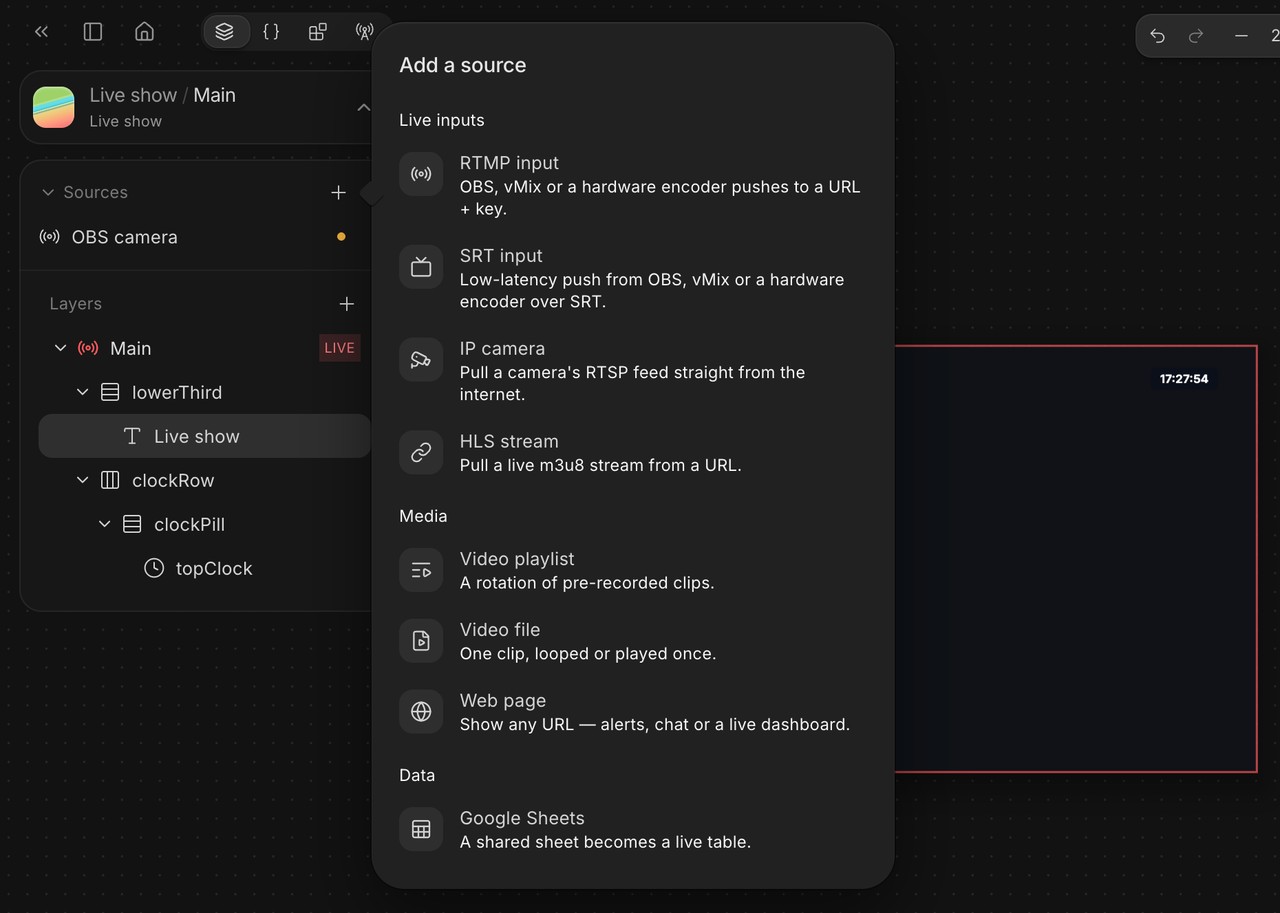Select the layers stack toolbar icon
This screenshot has width=1280, height=913.
[x=225, y=32]
